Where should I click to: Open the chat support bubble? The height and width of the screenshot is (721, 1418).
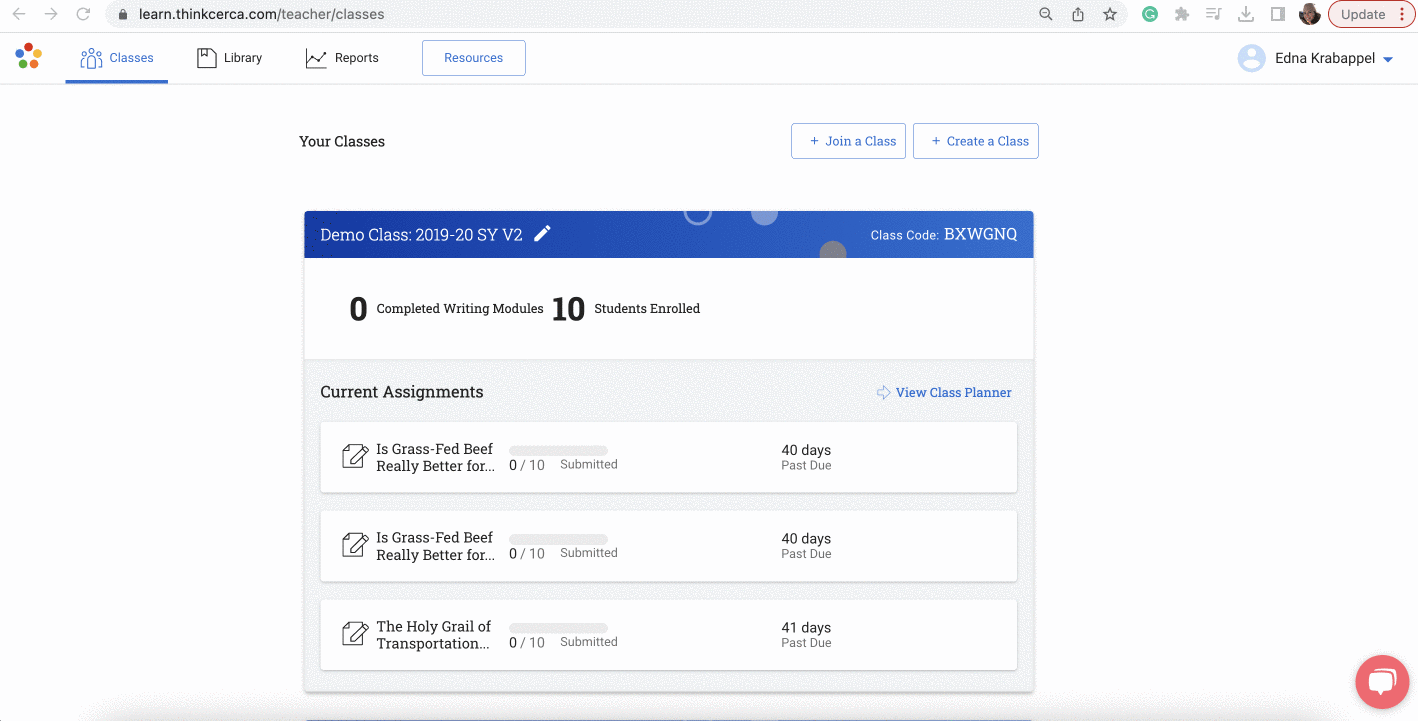coord(1382,682)
